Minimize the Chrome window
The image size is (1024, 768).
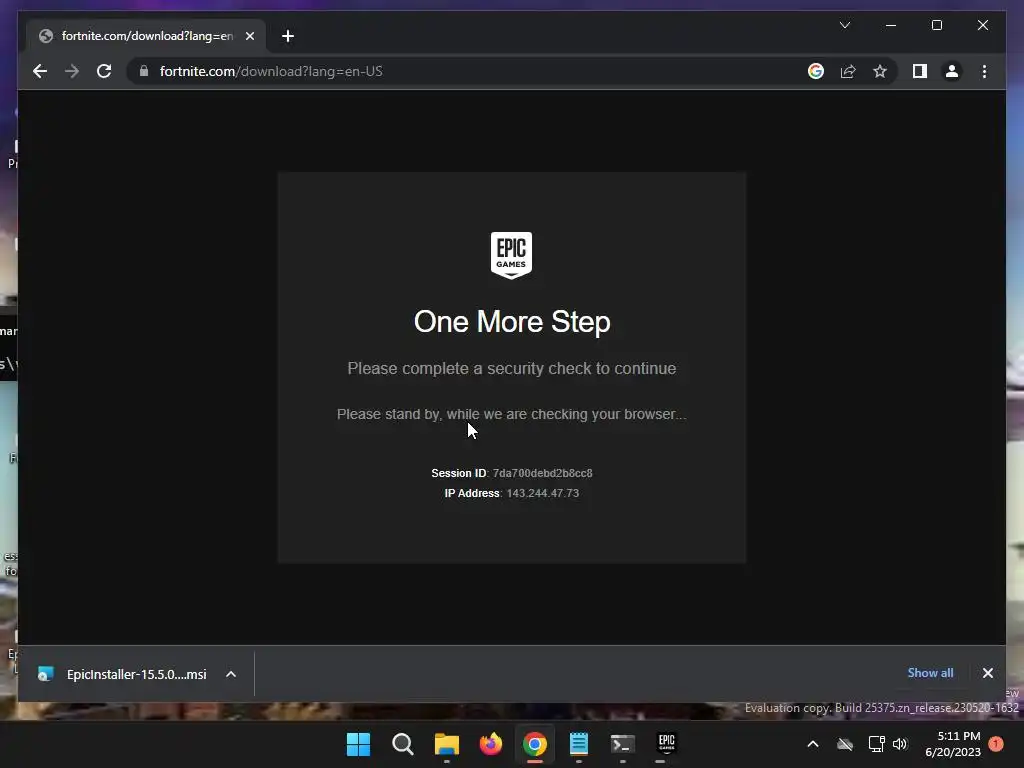(x=891, y=25)
